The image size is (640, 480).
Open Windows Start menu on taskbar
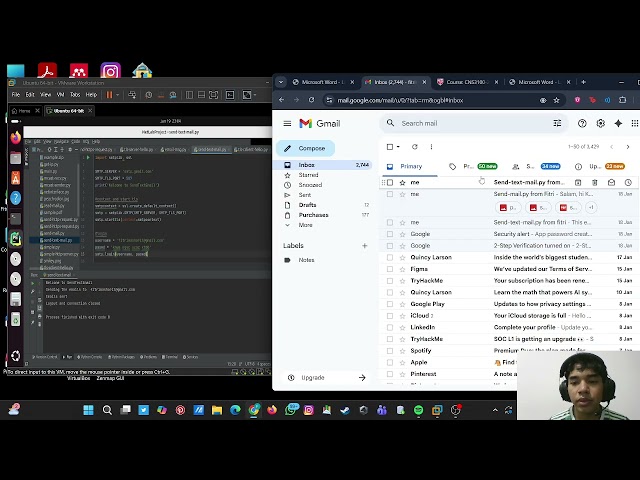[x=88, y=410]
